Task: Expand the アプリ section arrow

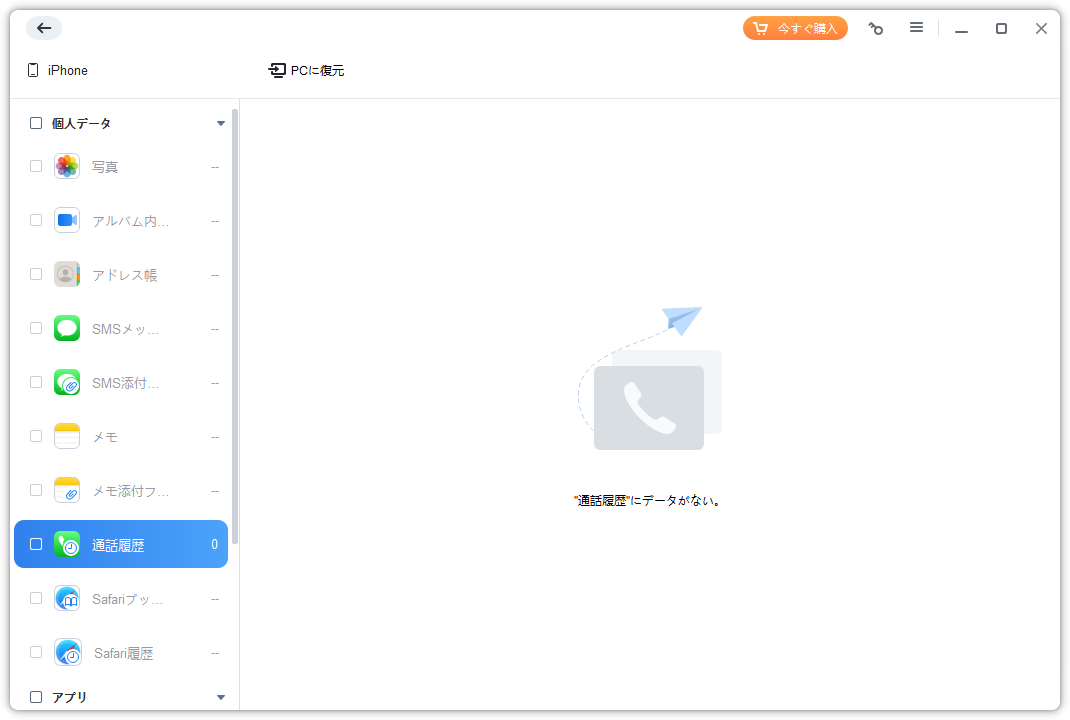Action: (221, 697)
